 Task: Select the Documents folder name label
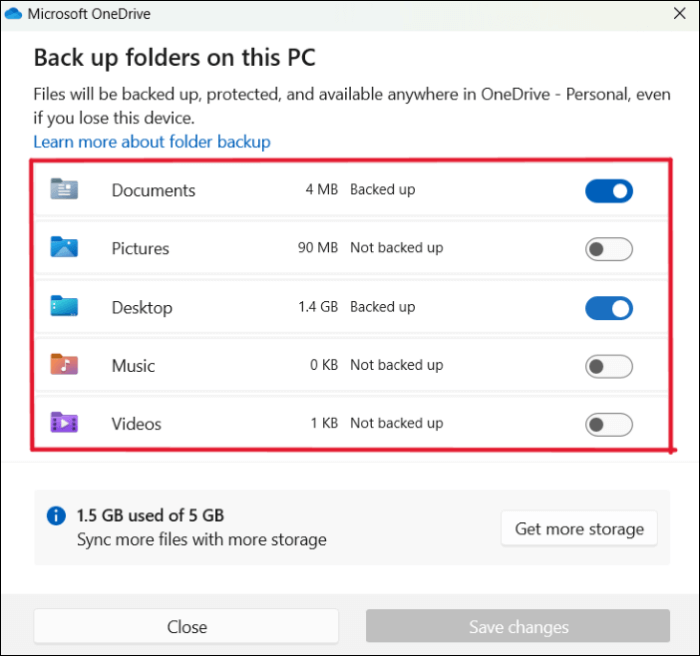tap(153, 190)
